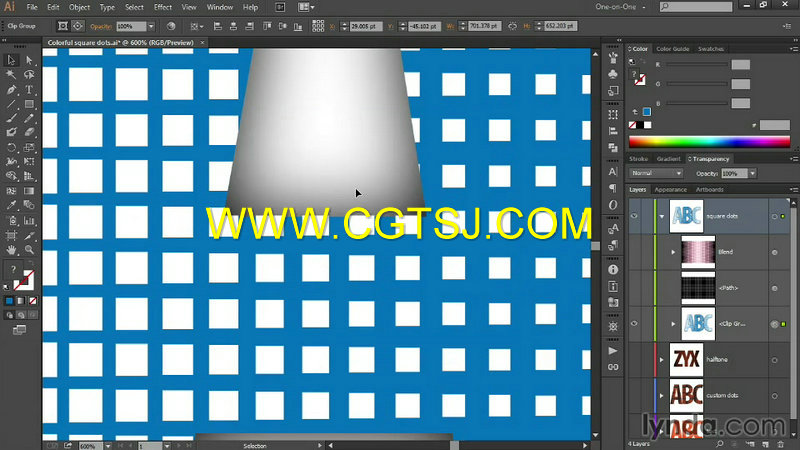Click target circle of halftone layer
800x450 pixels.
774,360
